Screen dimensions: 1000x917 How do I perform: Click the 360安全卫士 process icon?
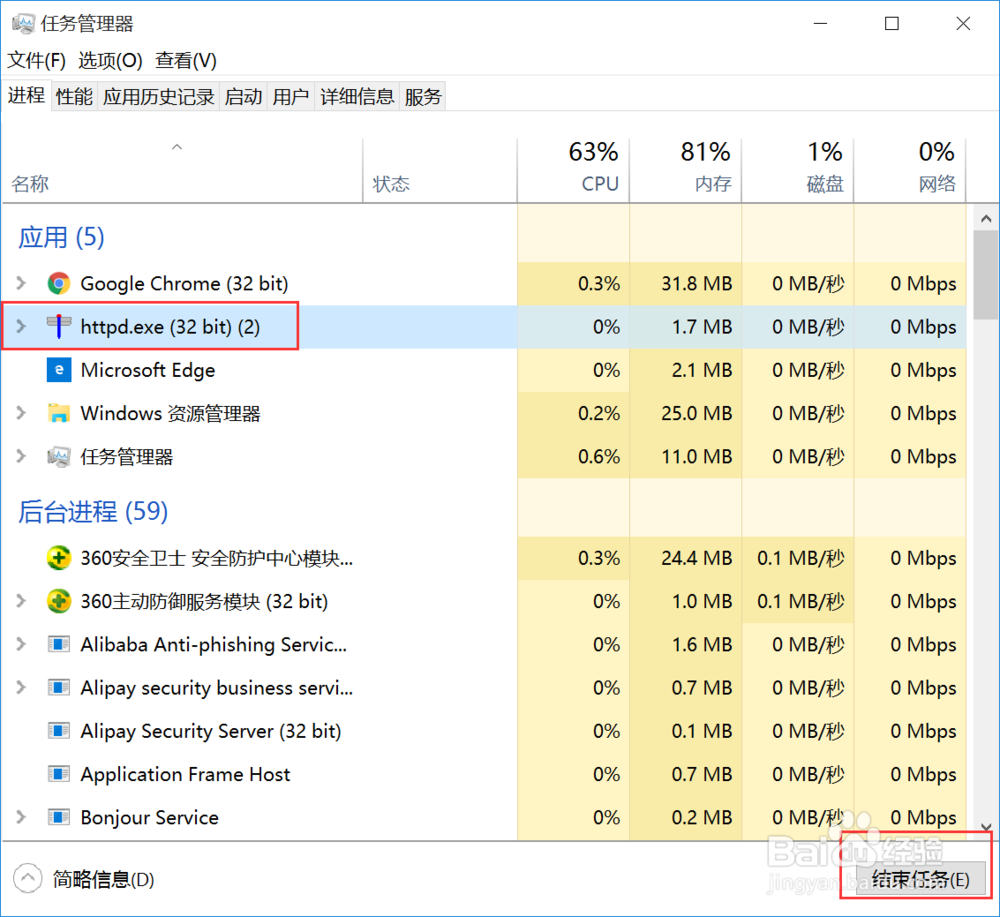point(59,558)
